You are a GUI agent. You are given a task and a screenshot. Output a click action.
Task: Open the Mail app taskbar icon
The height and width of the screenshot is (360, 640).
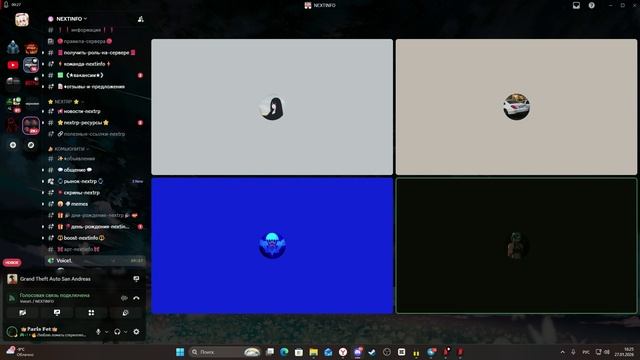pyautogui.click(x=328, y=352)
